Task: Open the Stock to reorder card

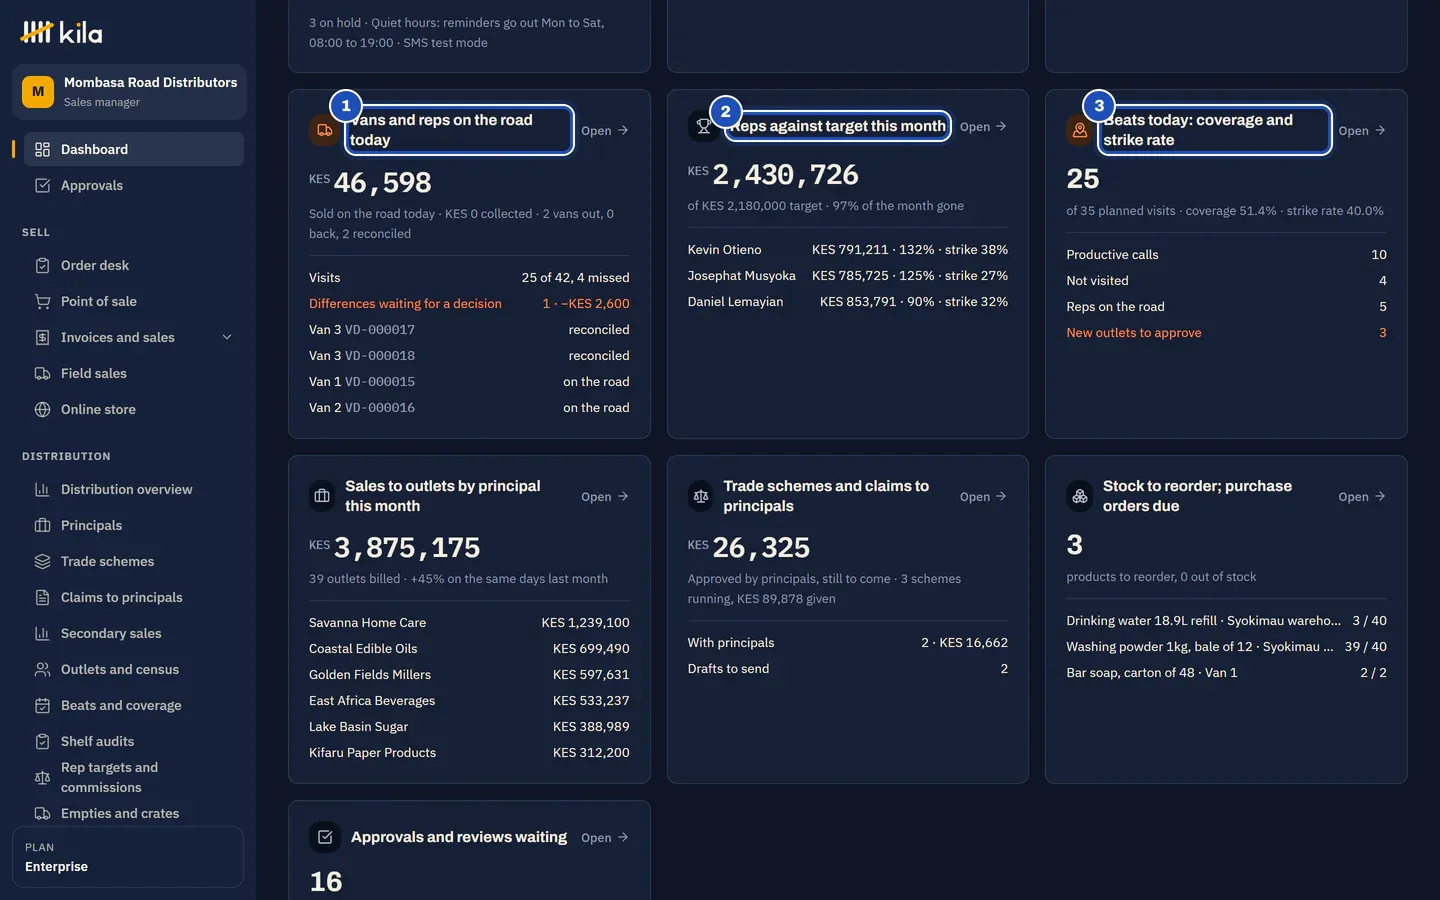Action: click(1362, 496)
